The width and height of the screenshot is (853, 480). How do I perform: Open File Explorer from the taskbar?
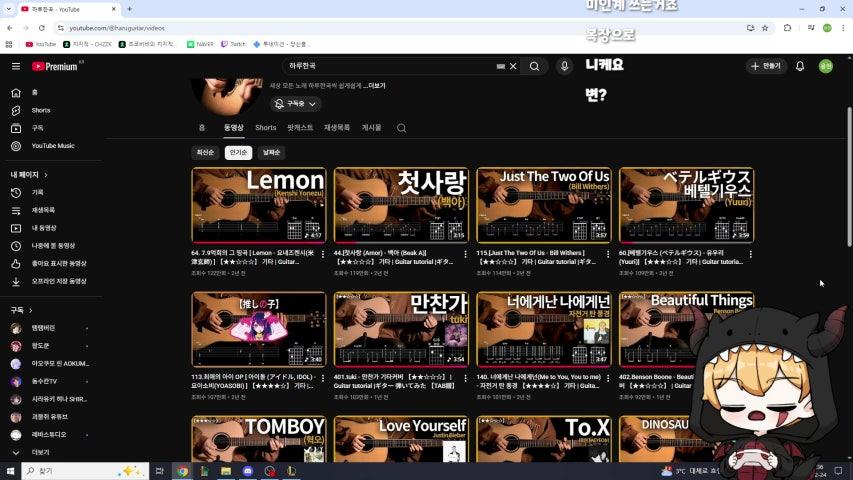(x=226, y=471)
